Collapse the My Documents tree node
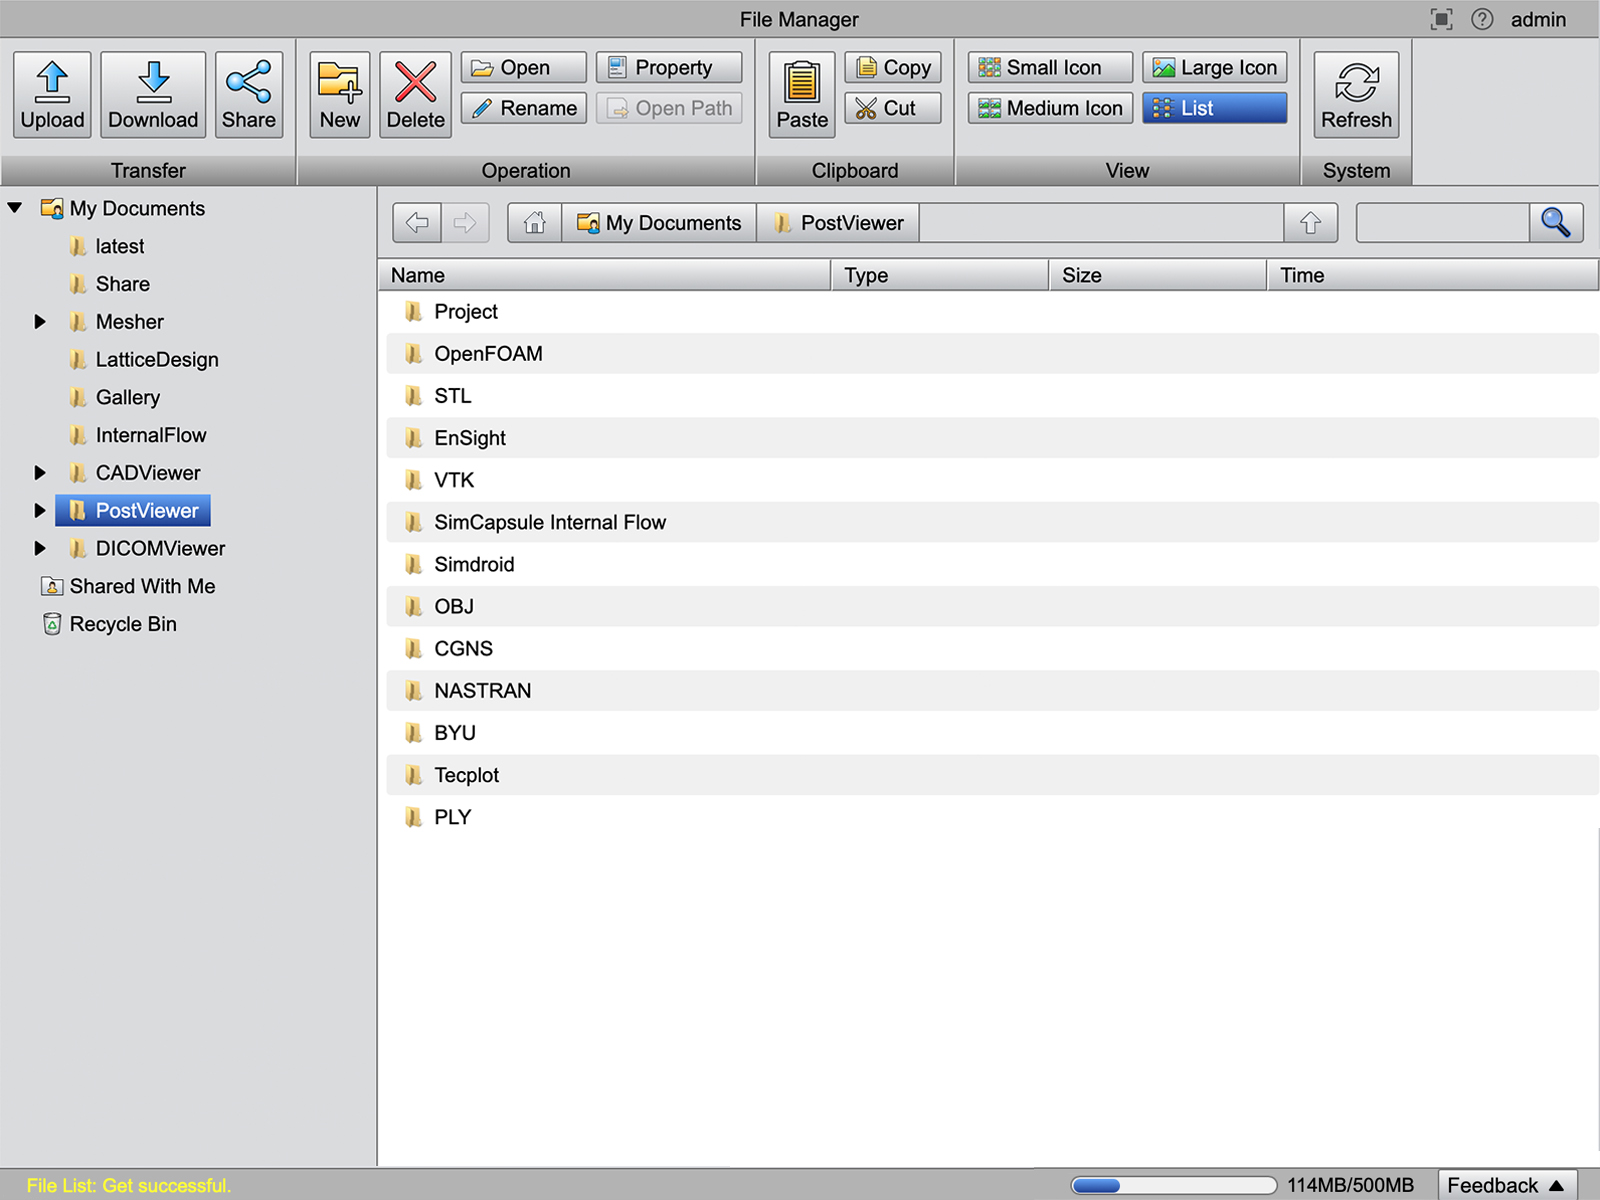Screen dimensions: 1600x1200 [x=15, y=208]
